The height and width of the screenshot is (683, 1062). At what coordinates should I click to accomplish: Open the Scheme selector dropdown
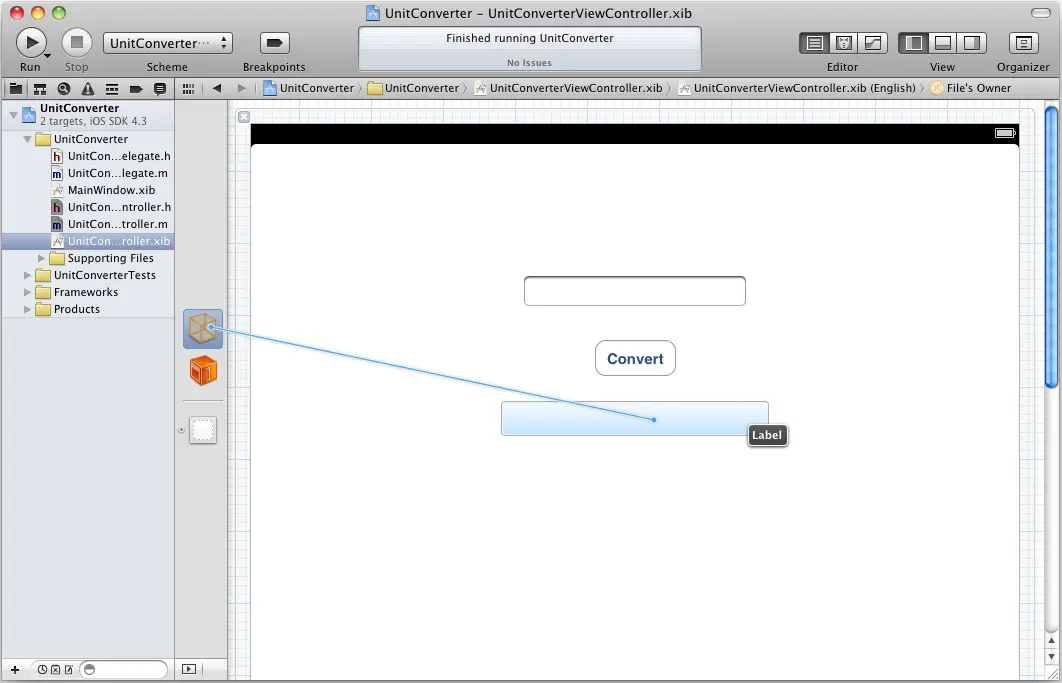167,43
